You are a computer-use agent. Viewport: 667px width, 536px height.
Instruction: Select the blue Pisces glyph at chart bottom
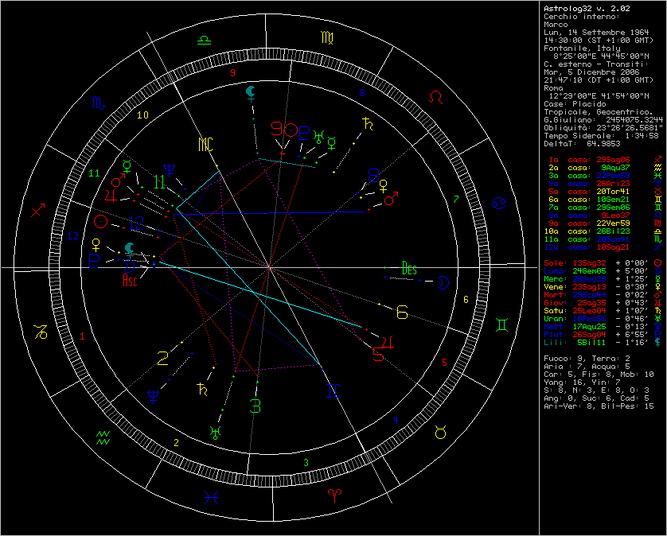tap(211, 497)
